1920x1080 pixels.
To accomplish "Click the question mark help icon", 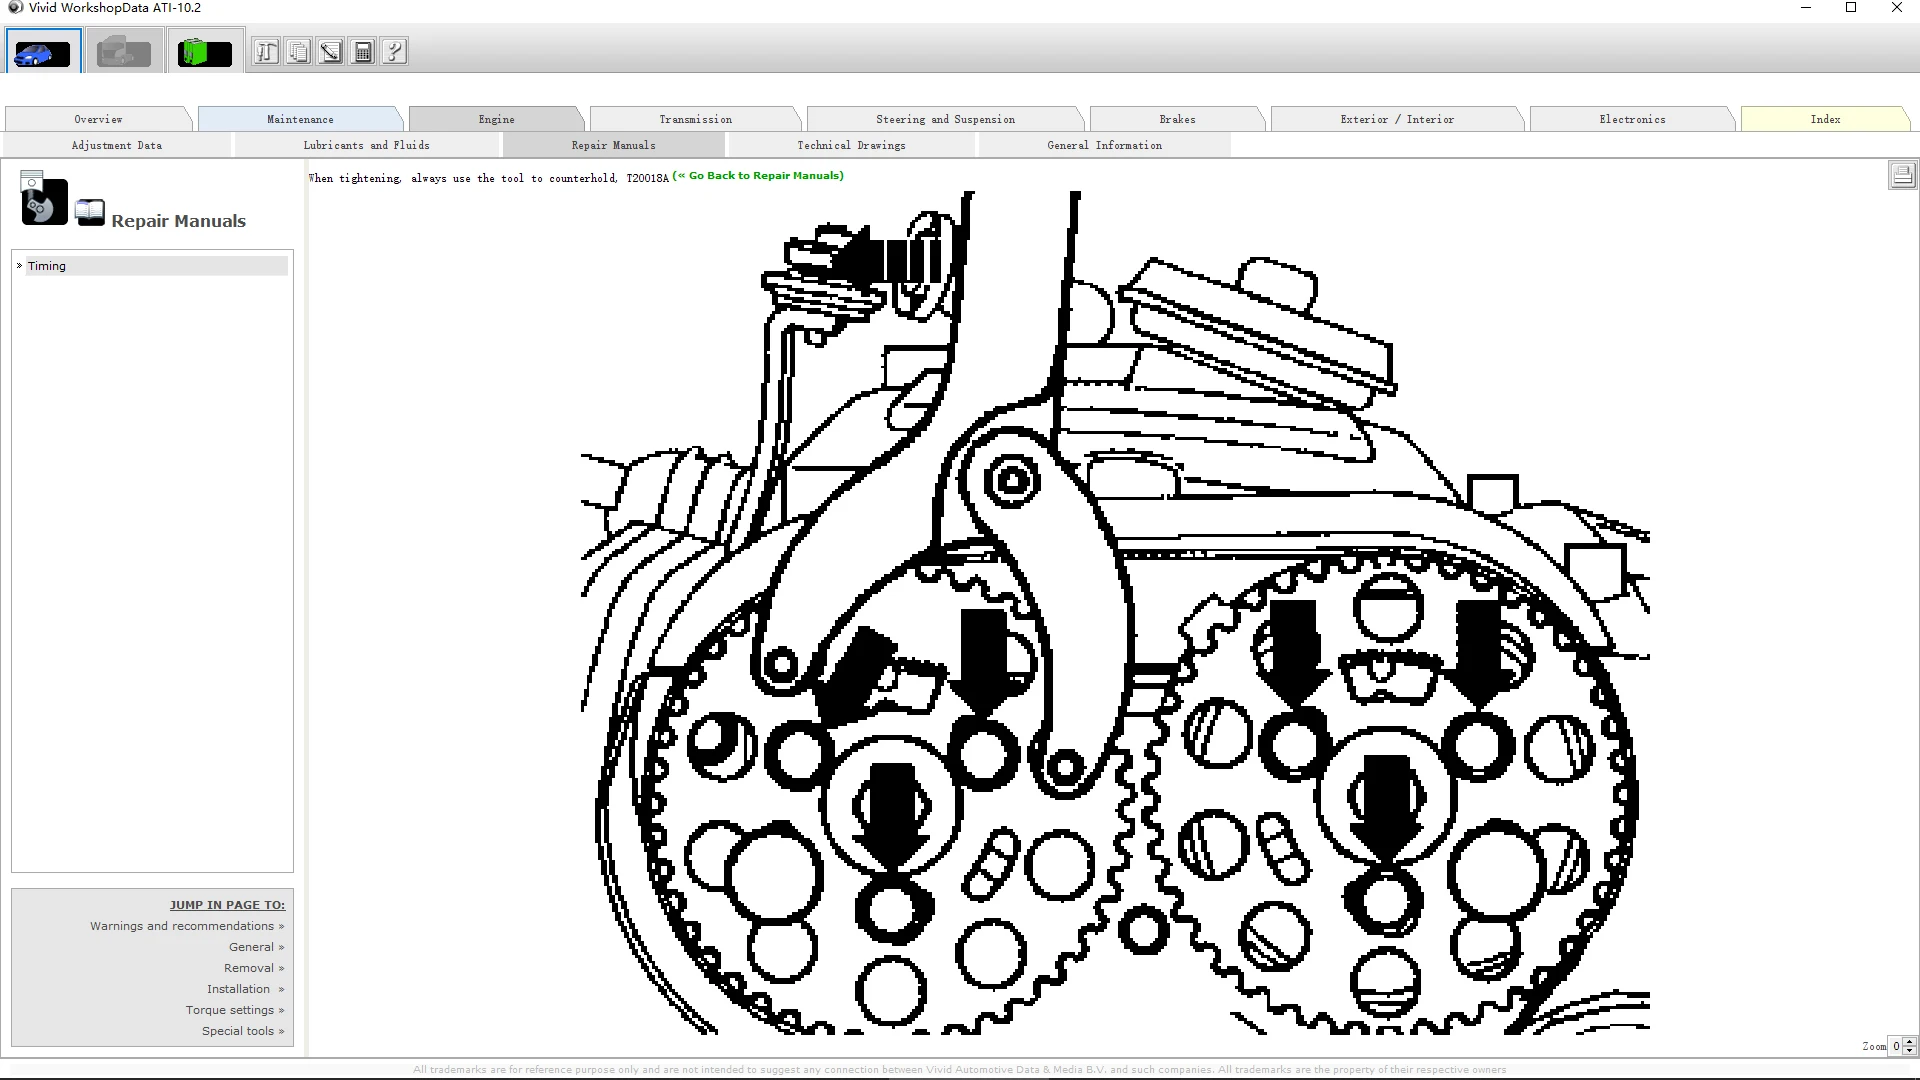I will pos(395,52).
